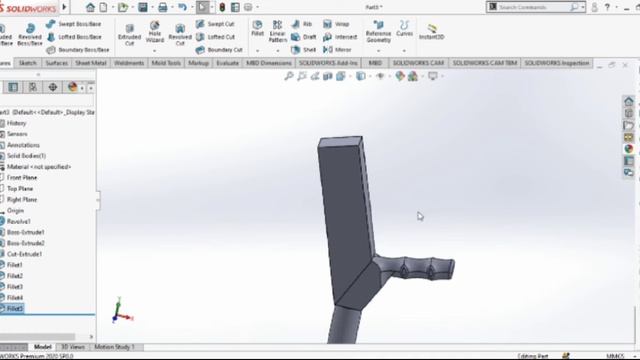The height and width of the screenshot is (360, 640).
Task: Switch to the 3D Views bottom tab
Action: click(x=73, y=347)
